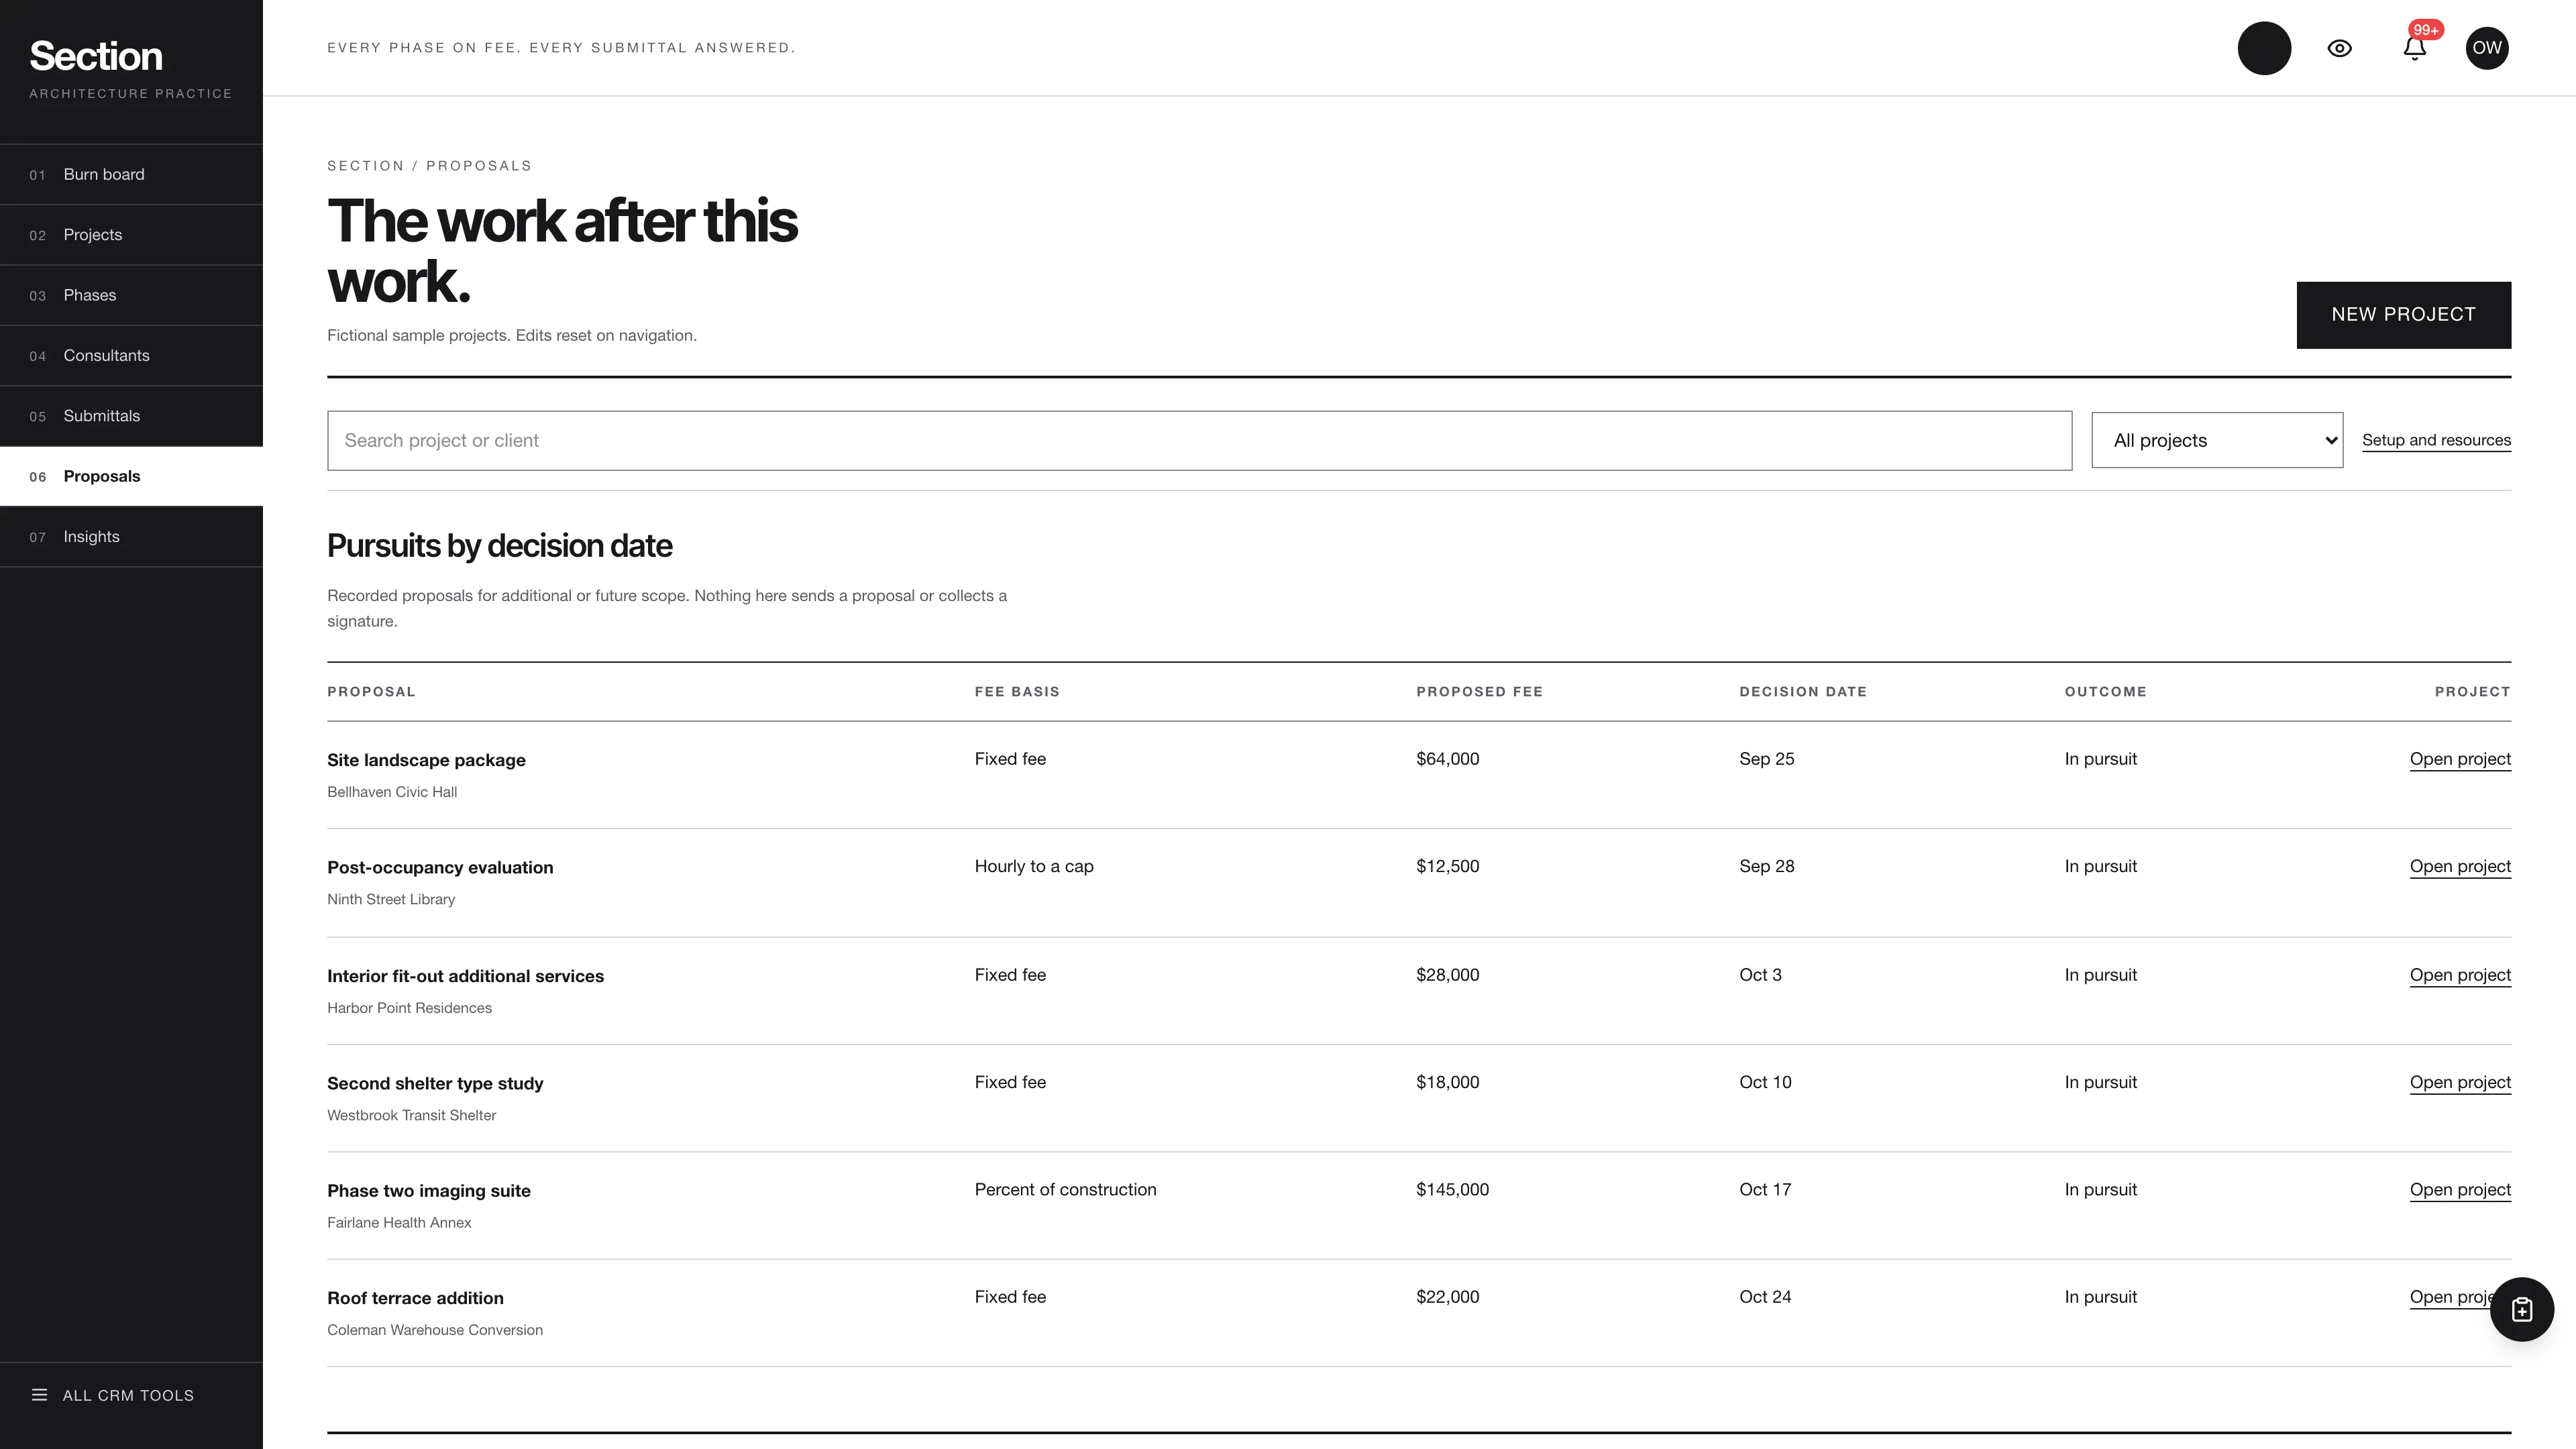This screenshot has height=1449, width=2576.
Task: Click the Outcome column header
Action: [x=2105, y=692]
